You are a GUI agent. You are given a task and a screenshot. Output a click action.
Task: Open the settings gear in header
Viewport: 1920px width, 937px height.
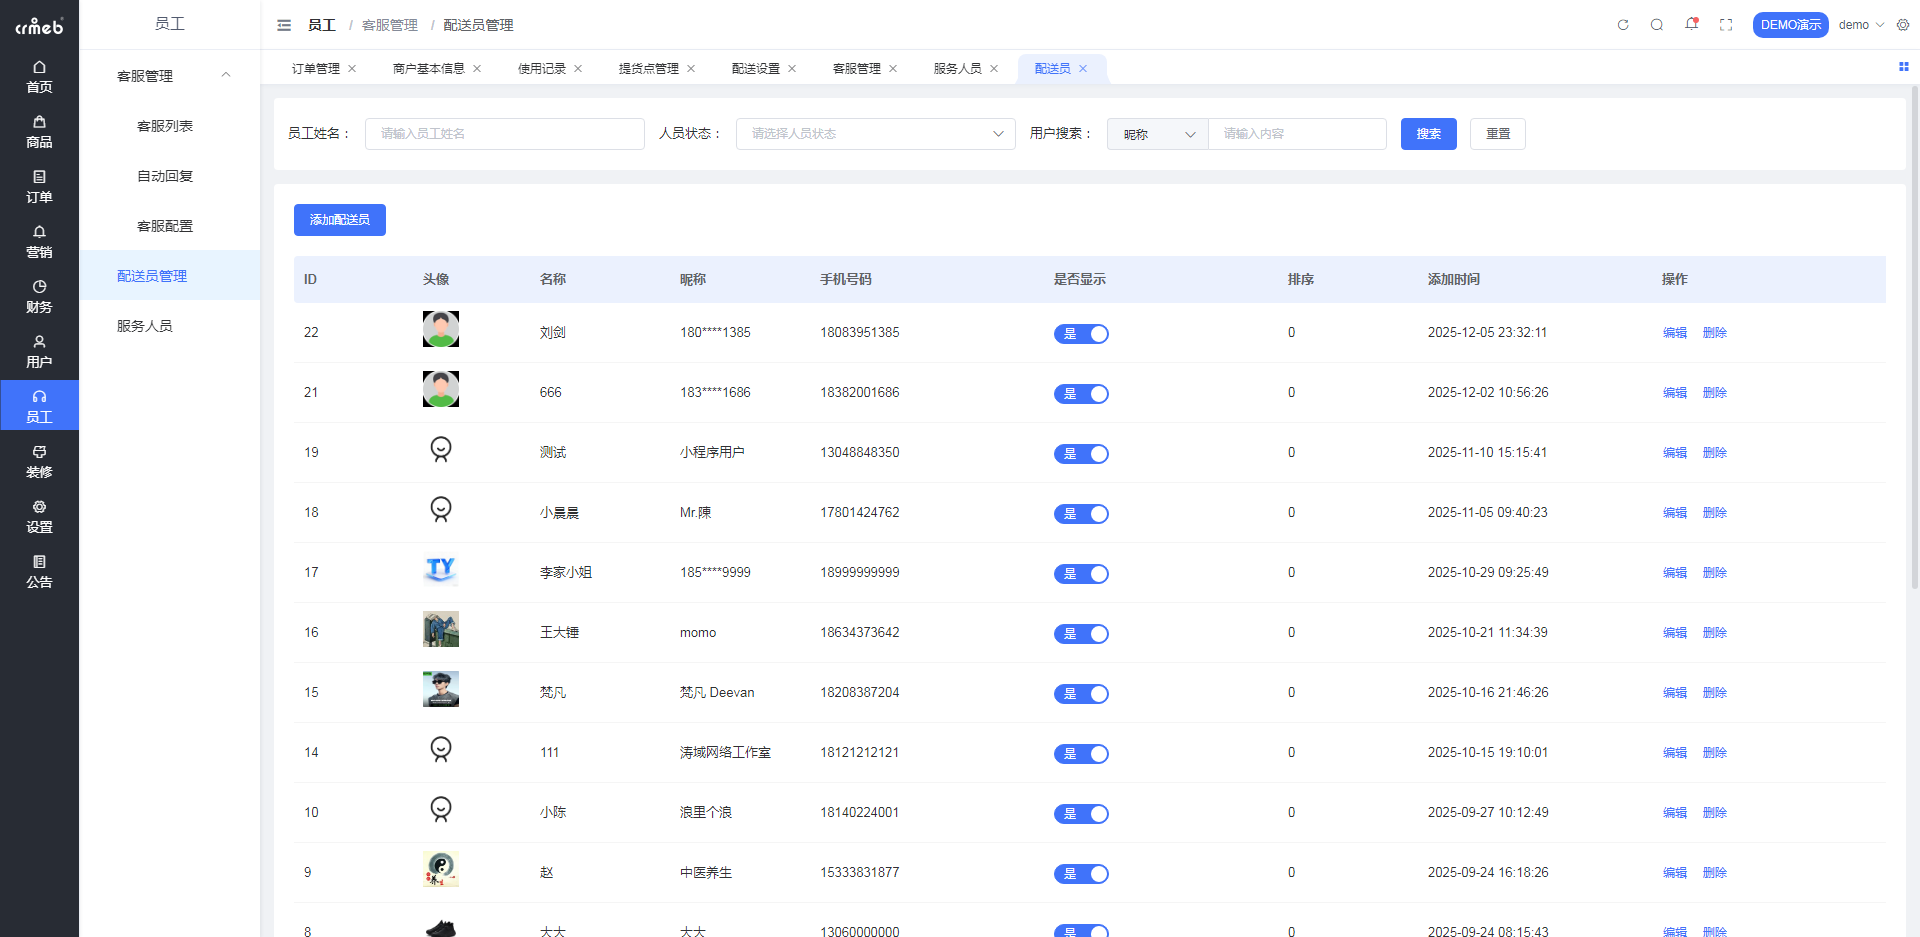tap(1903, 25)
